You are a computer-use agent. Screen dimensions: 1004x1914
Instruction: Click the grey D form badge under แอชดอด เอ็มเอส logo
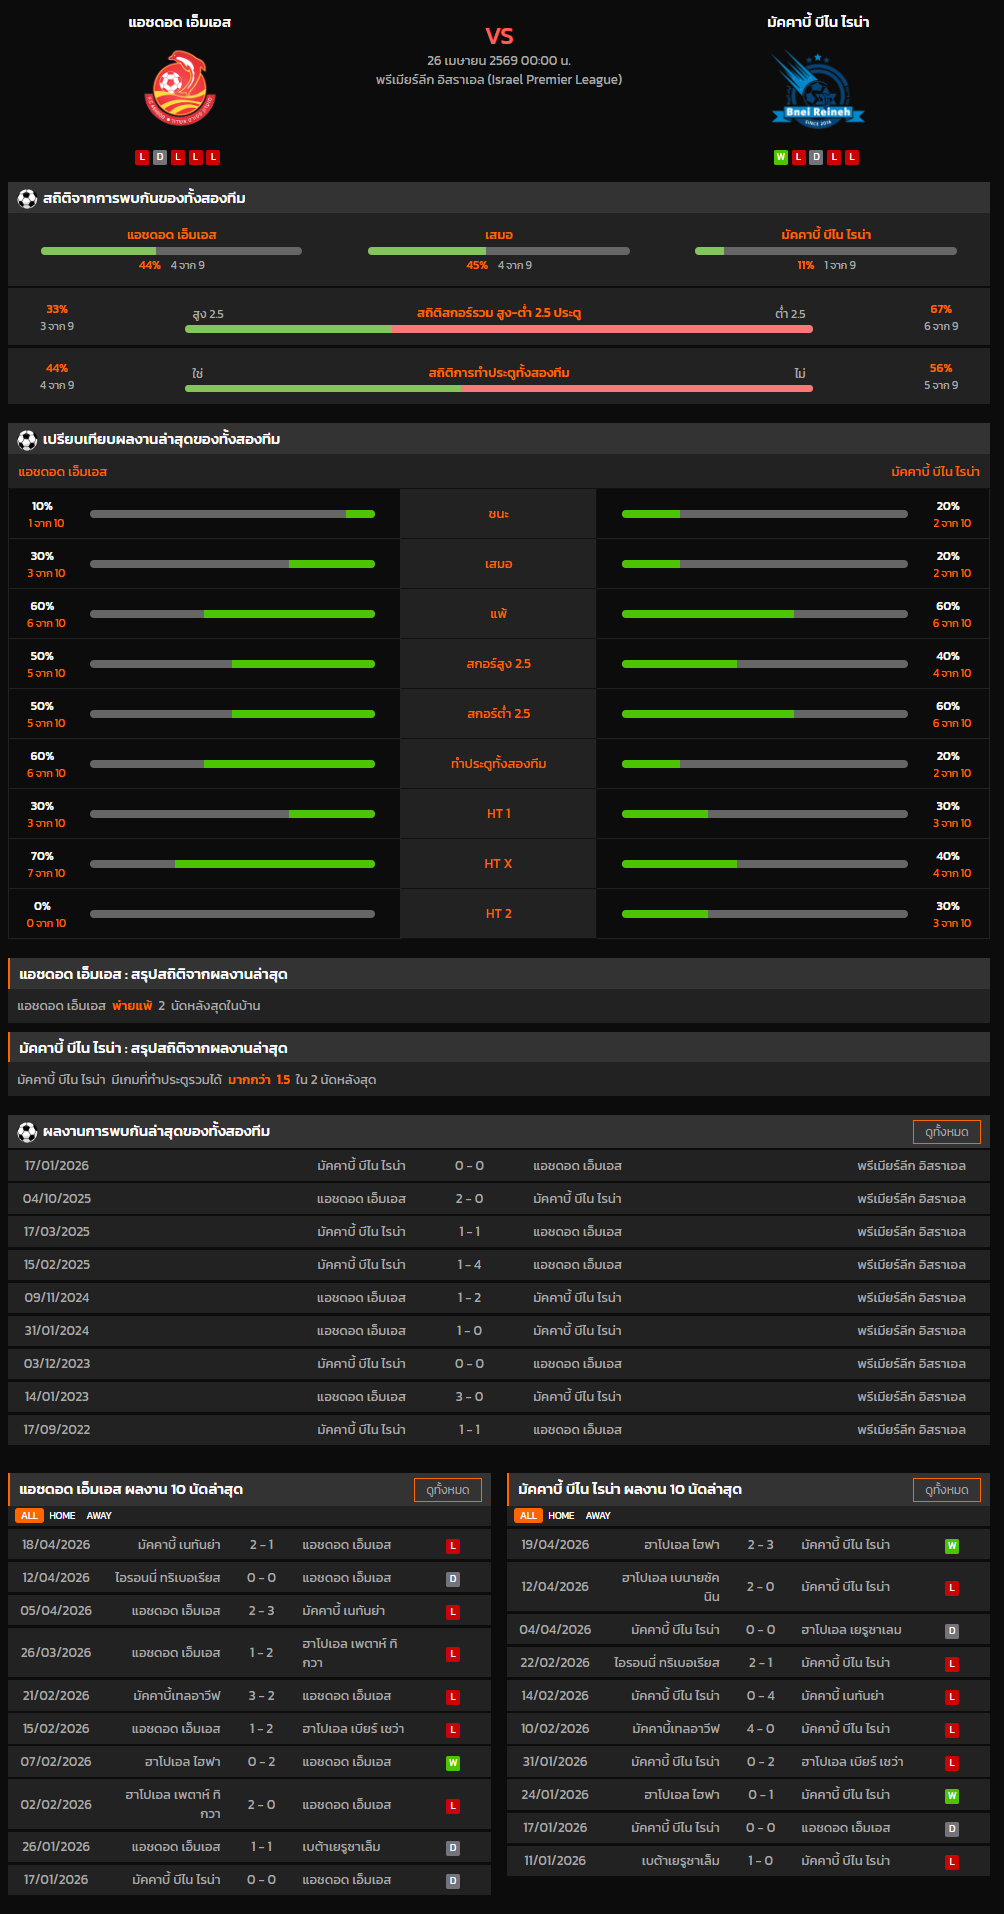160,157
